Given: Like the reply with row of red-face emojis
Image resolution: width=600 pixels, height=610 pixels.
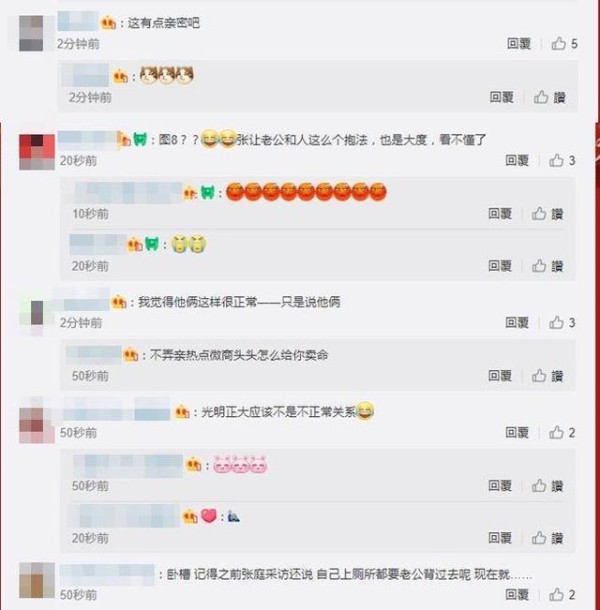Looking at the screenshot, I should point(547,214).
